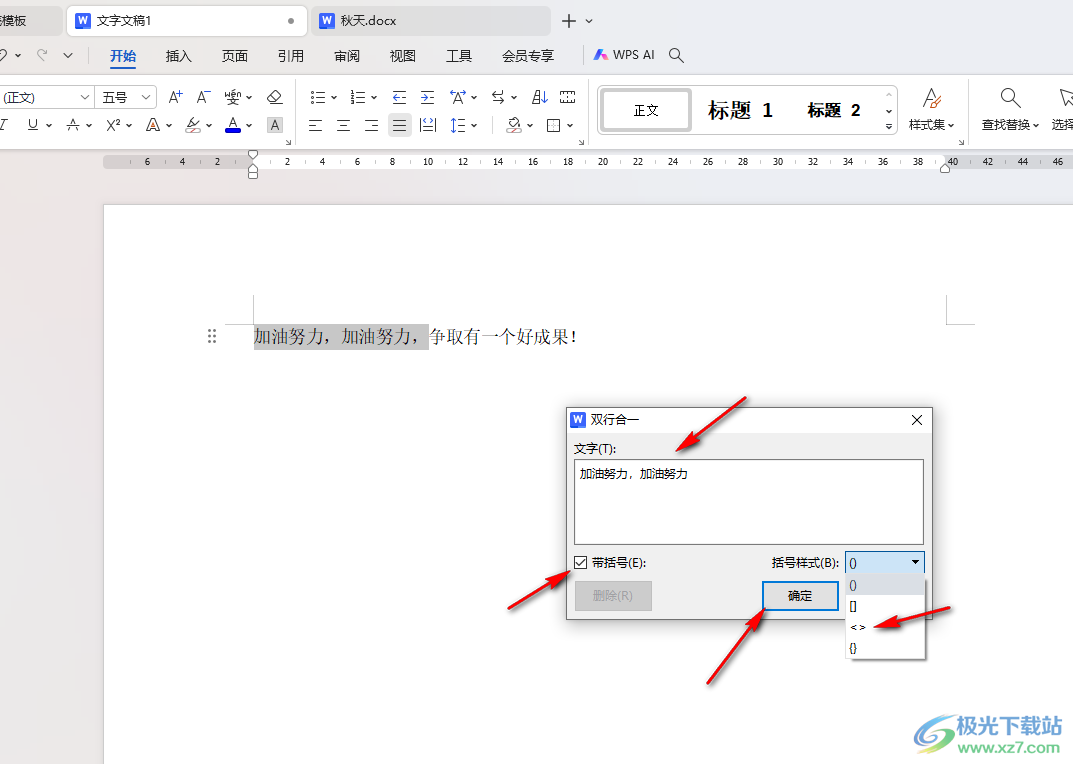The width and height of the screenshot is (1073, 764).
Task: Apply underline formatting
Action: coord(33,125)
